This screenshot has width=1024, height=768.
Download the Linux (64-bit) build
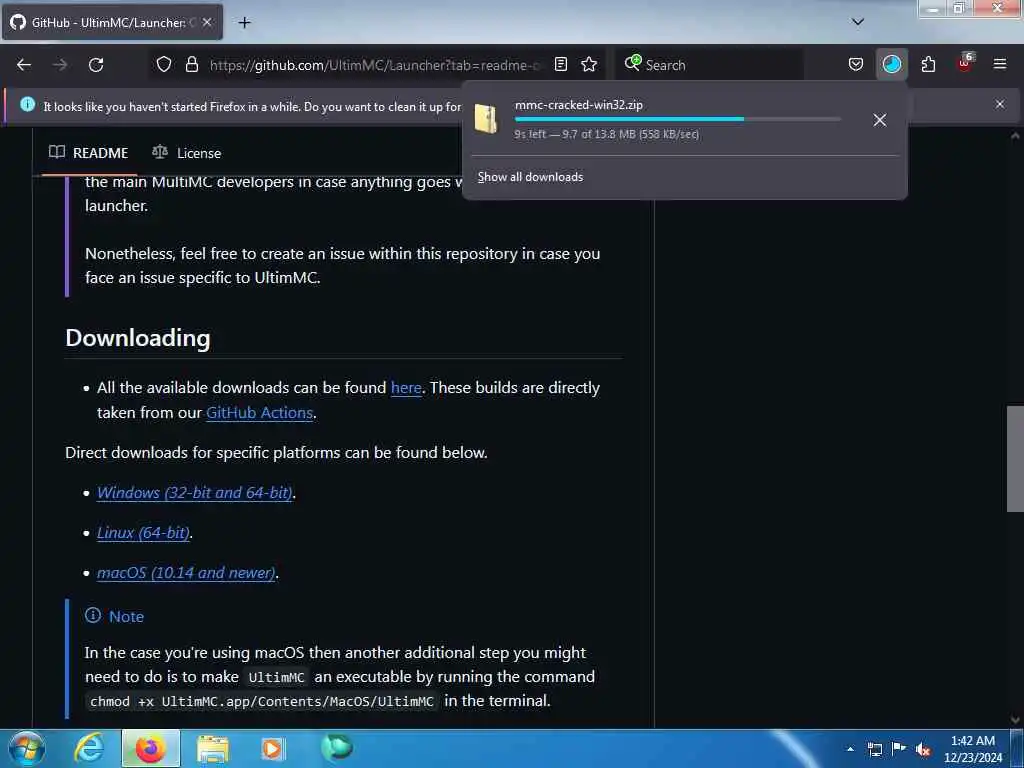point(143,532)
